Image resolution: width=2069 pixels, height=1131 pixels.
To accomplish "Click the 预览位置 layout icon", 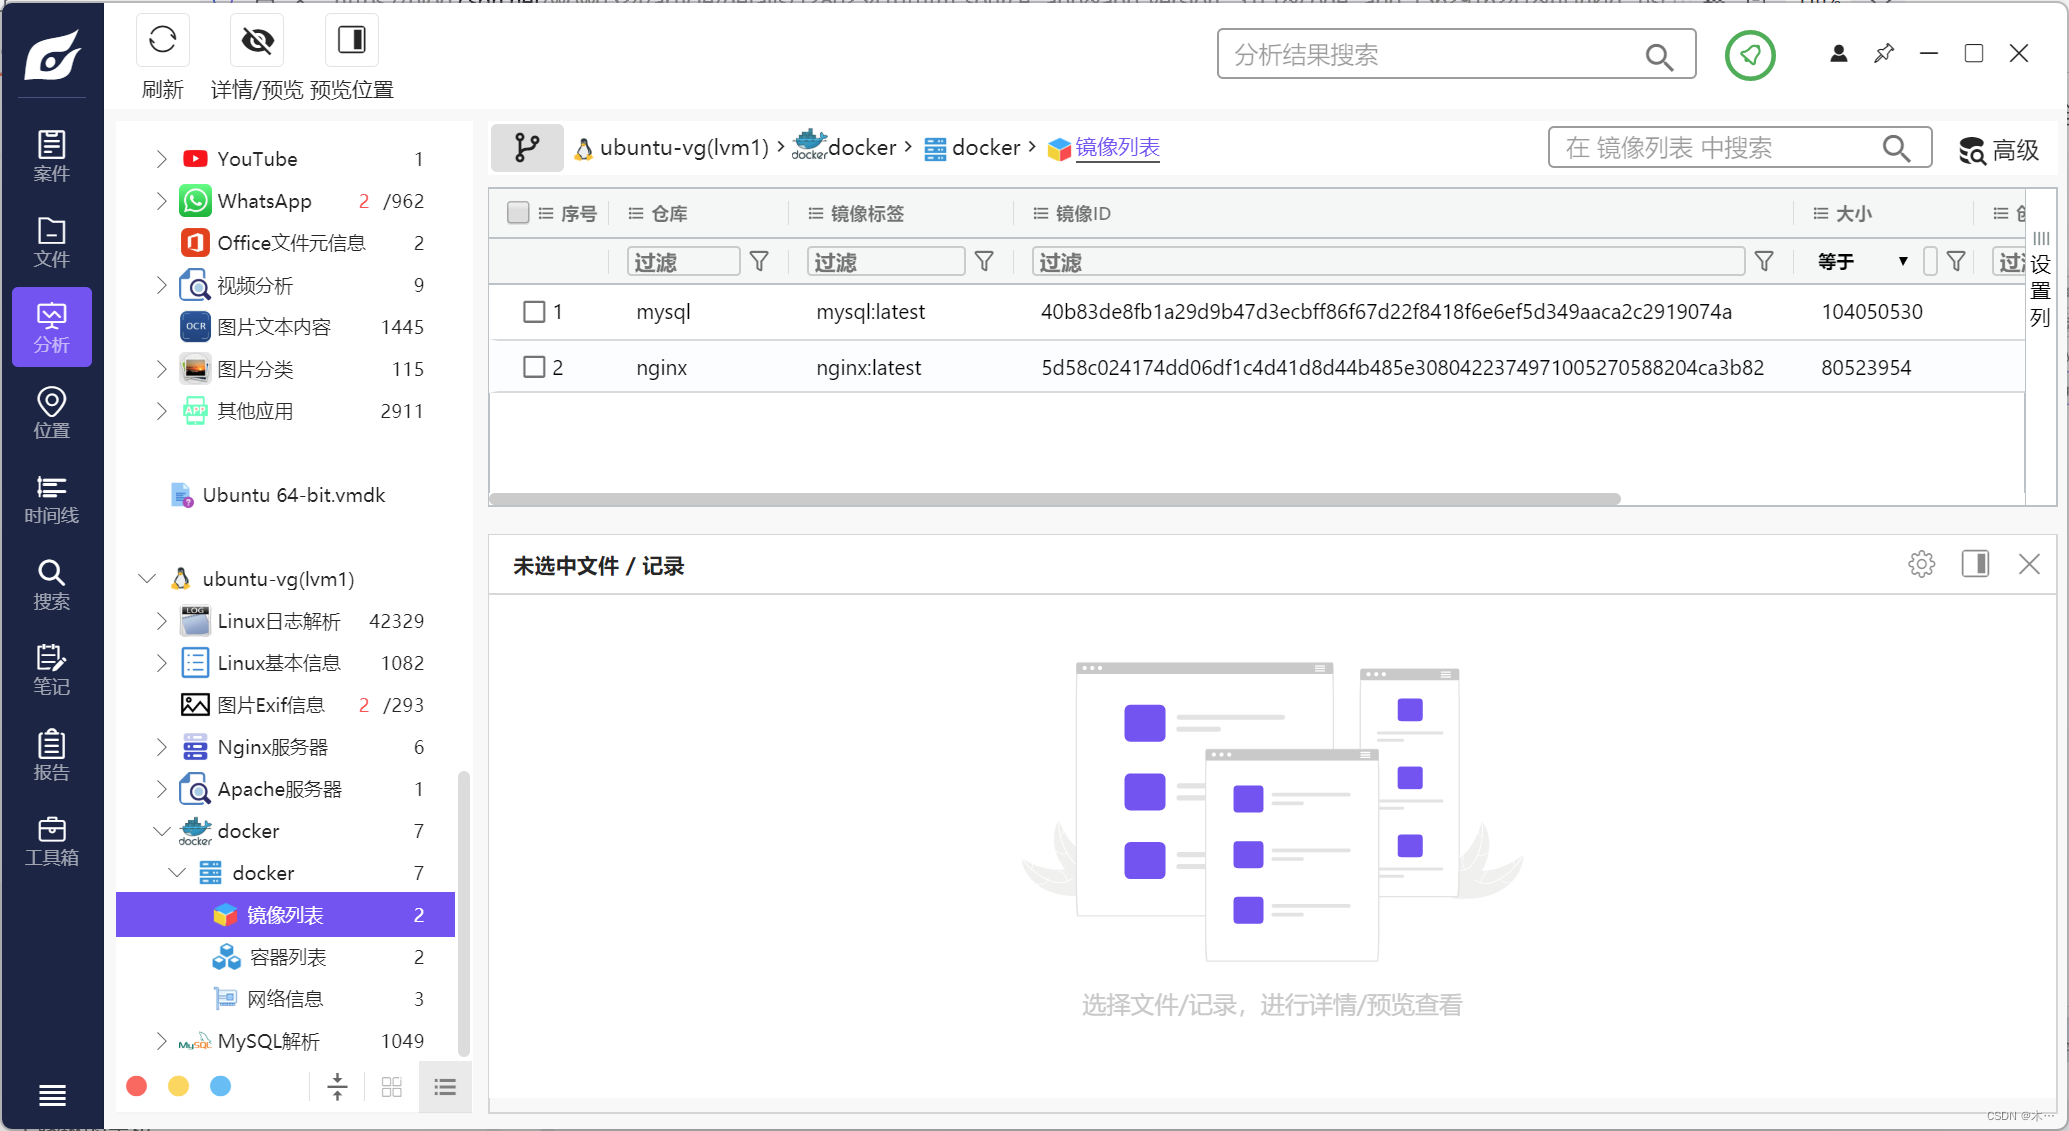I will tap(351, 41).
